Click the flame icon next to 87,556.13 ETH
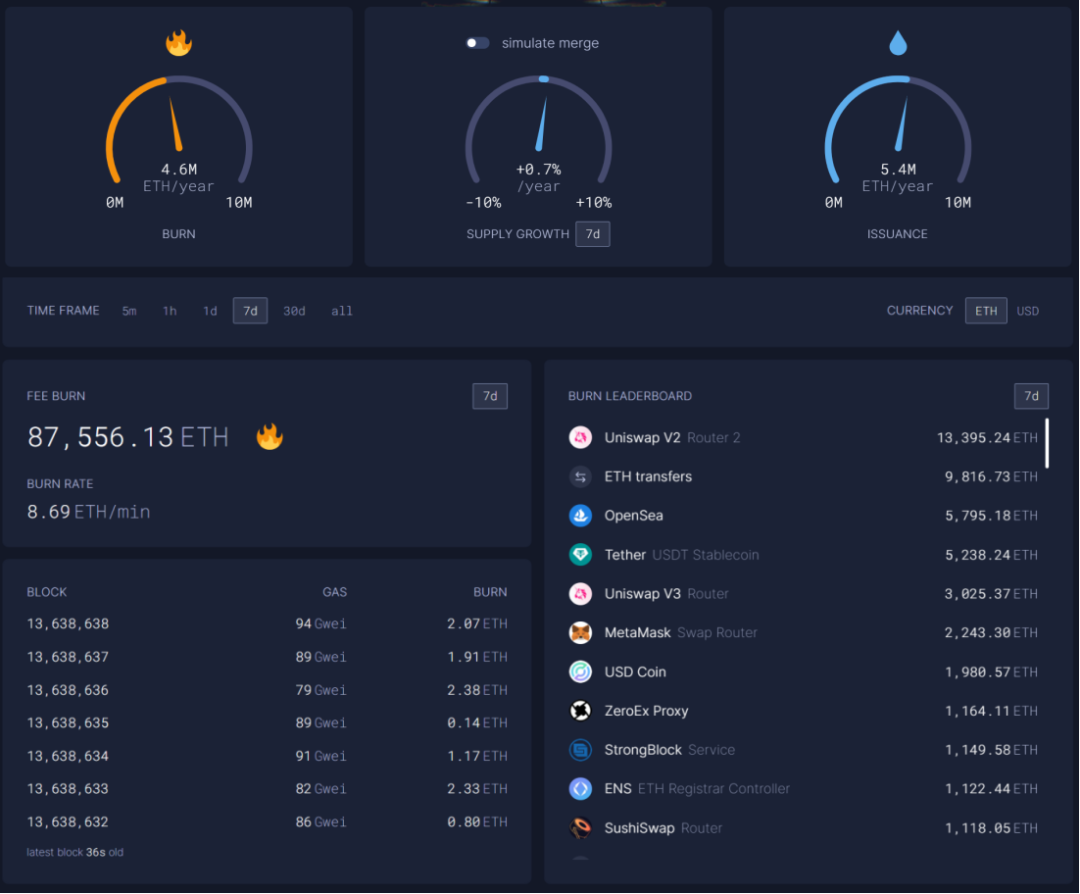 269,437
